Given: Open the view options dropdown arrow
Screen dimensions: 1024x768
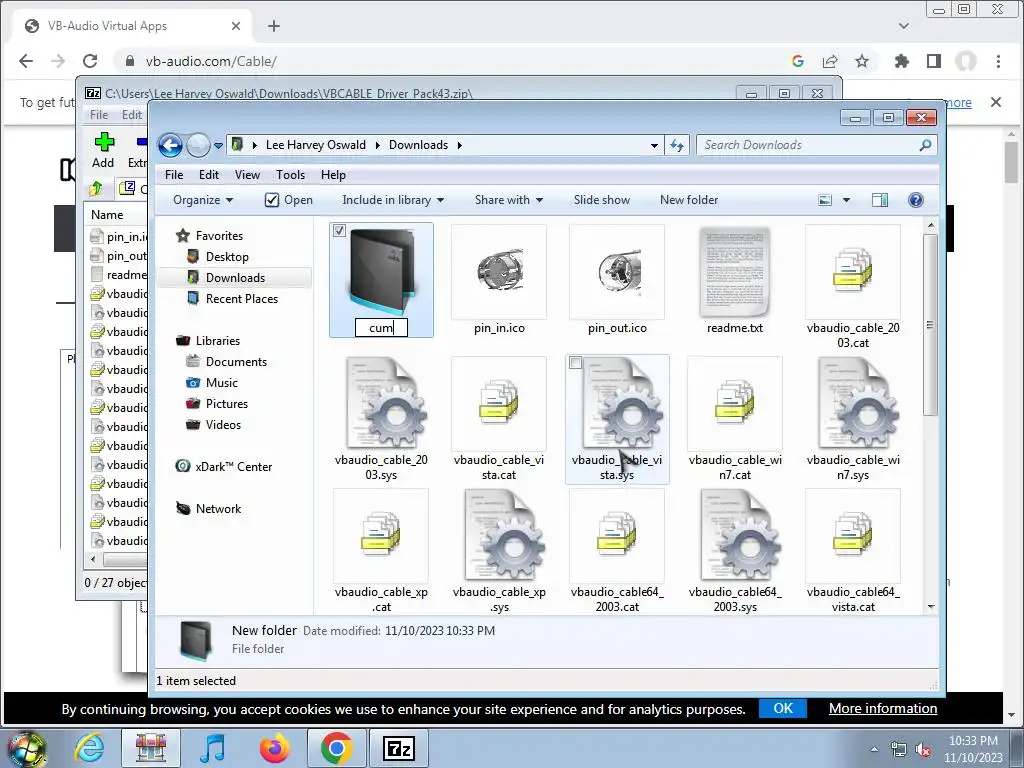Looking at the screenshot, I should click(846, 200).
